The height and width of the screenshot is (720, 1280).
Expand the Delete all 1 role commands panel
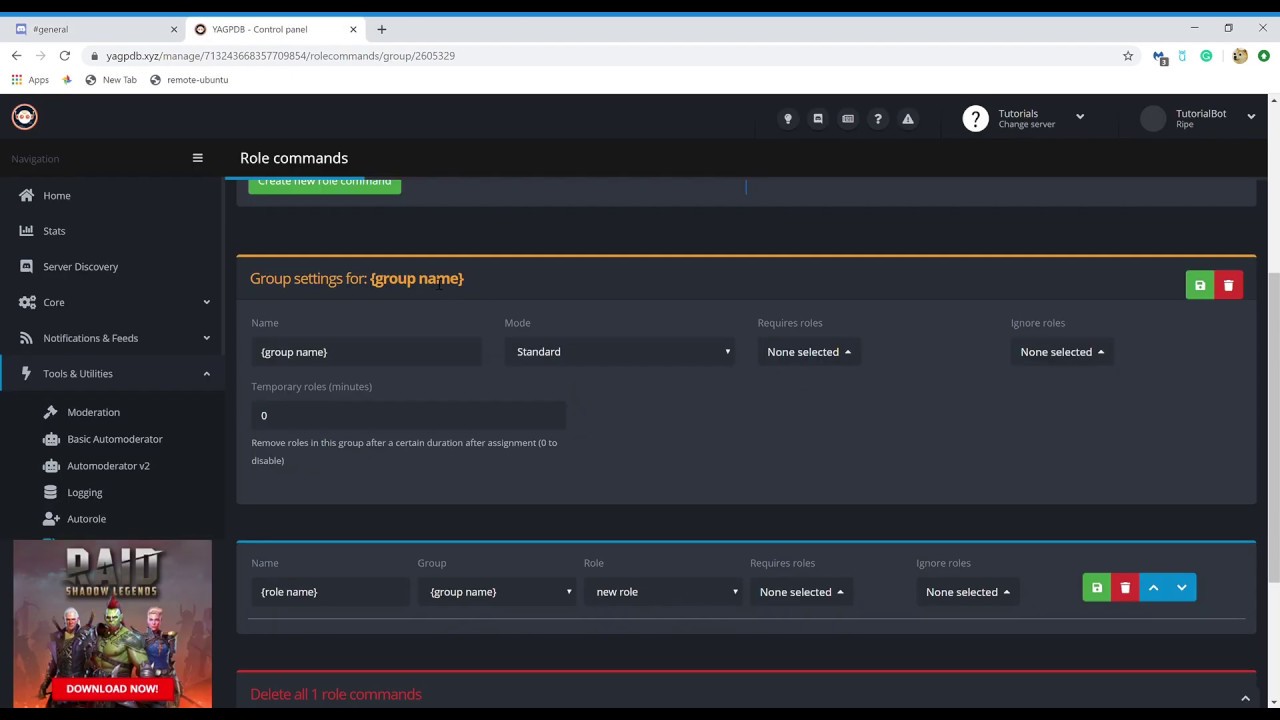point(1245,698)
